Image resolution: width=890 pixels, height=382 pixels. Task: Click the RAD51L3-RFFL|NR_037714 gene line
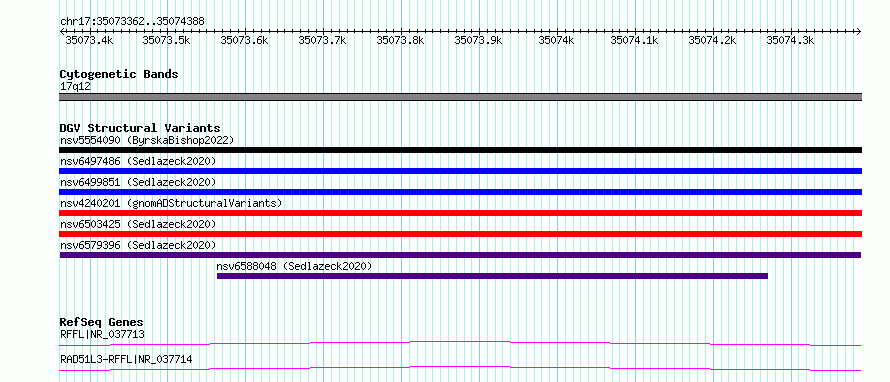pos(460,368)
